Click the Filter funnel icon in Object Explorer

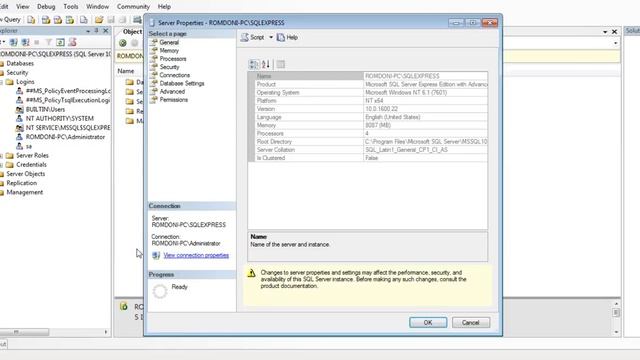click(49, 42)
